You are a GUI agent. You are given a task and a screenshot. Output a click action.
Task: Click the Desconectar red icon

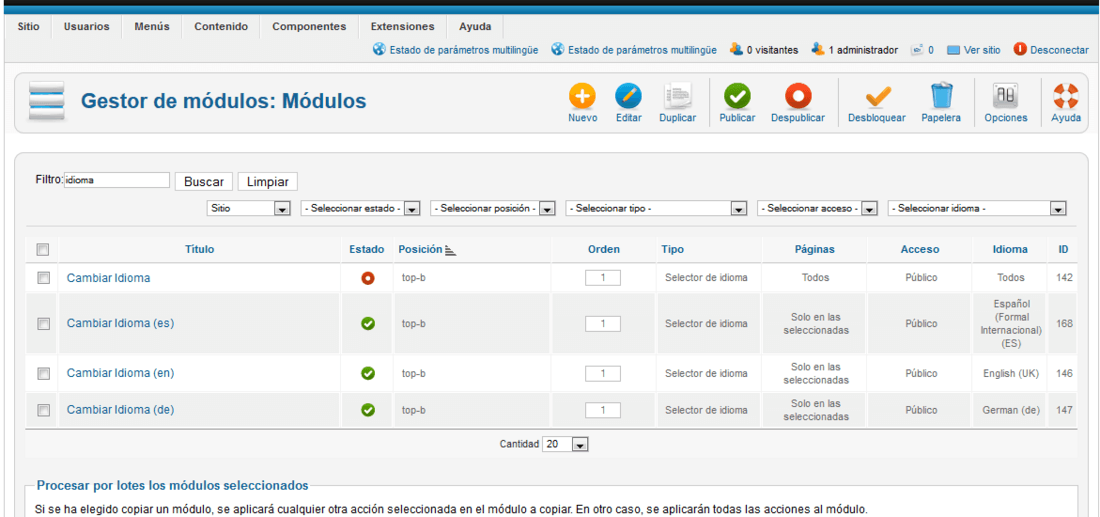point(1020,50)
